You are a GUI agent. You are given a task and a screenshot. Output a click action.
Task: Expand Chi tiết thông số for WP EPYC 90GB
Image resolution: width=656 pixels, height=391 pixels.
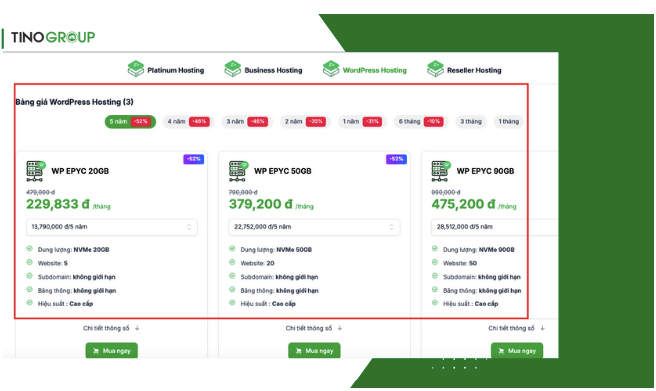[516, 328]
